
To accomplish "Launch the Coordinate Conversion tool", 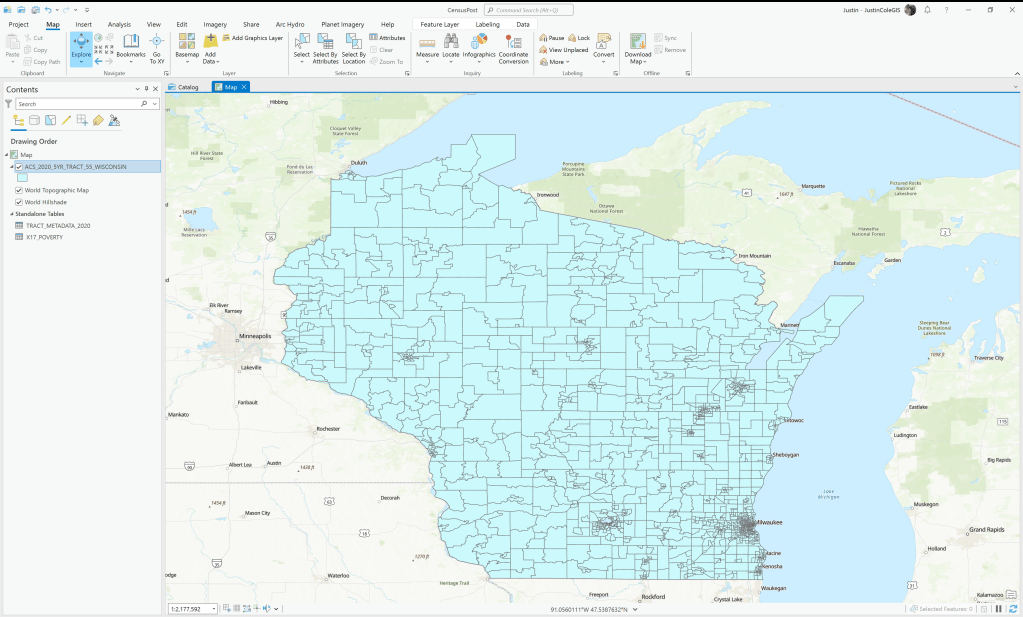I will coord(513,46).
